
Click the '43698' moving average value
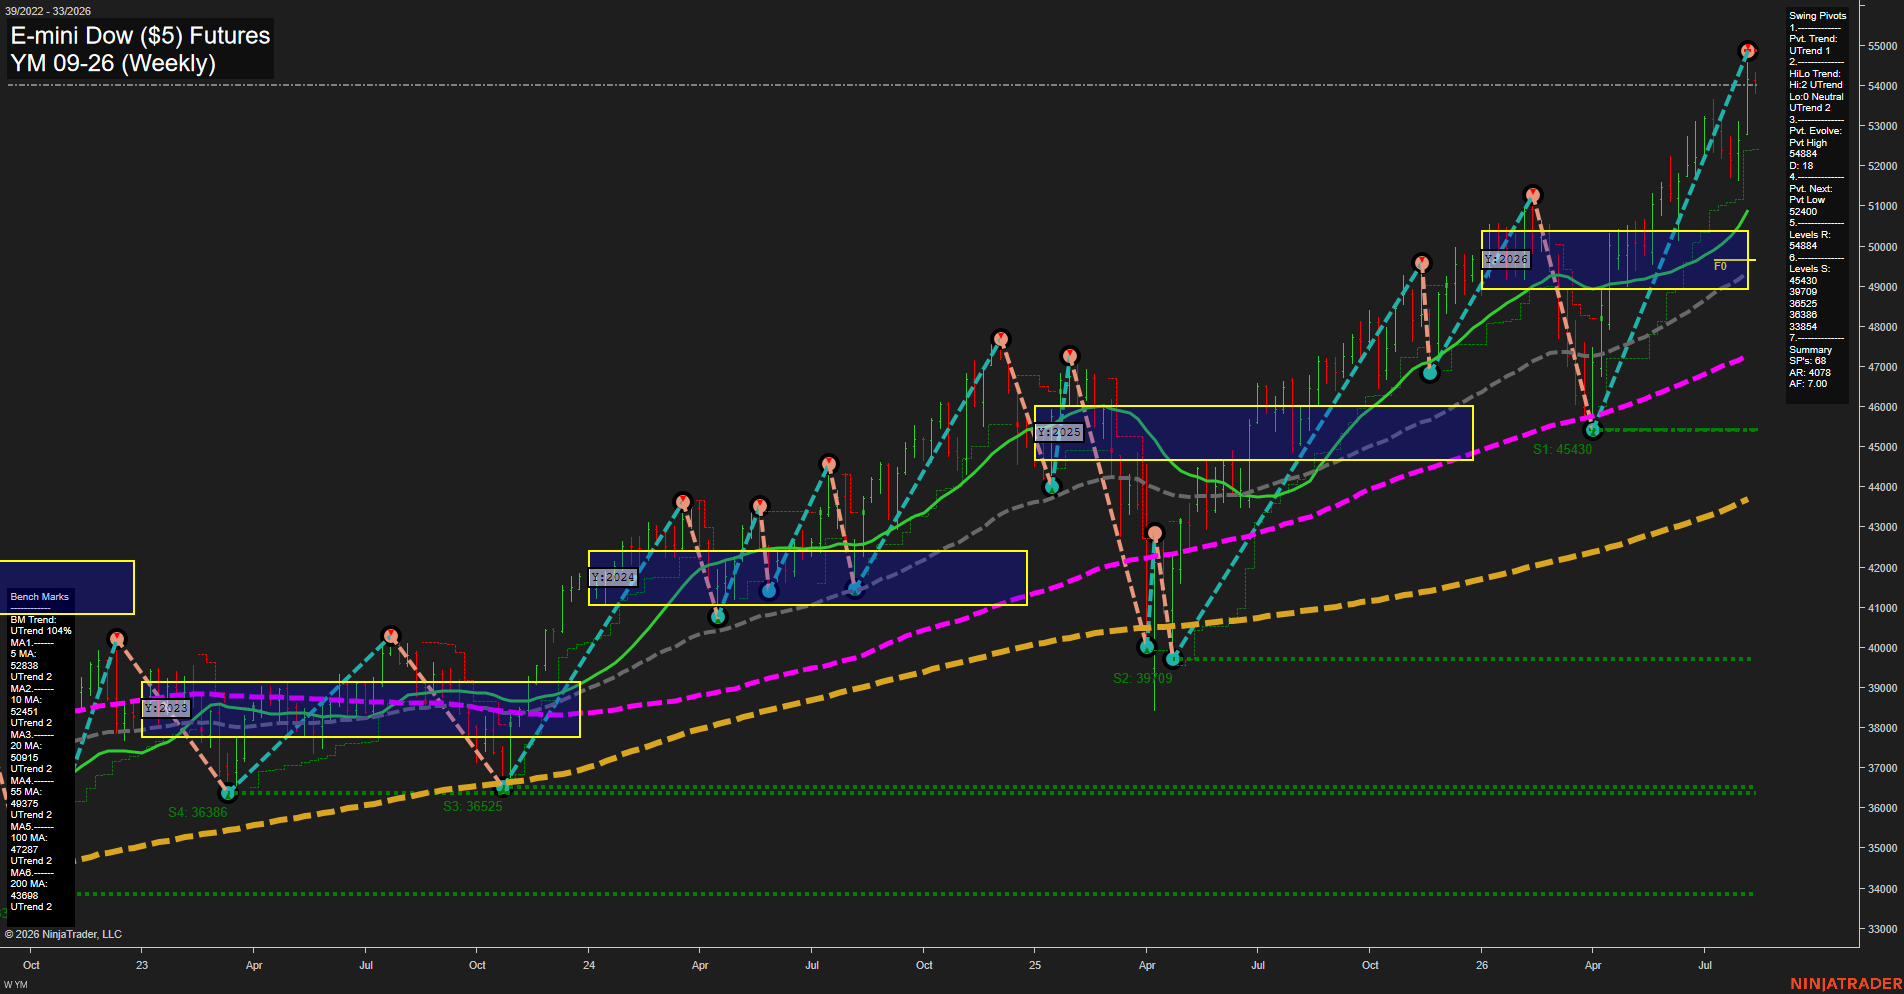pyautogui.click(x=24, y=896)
